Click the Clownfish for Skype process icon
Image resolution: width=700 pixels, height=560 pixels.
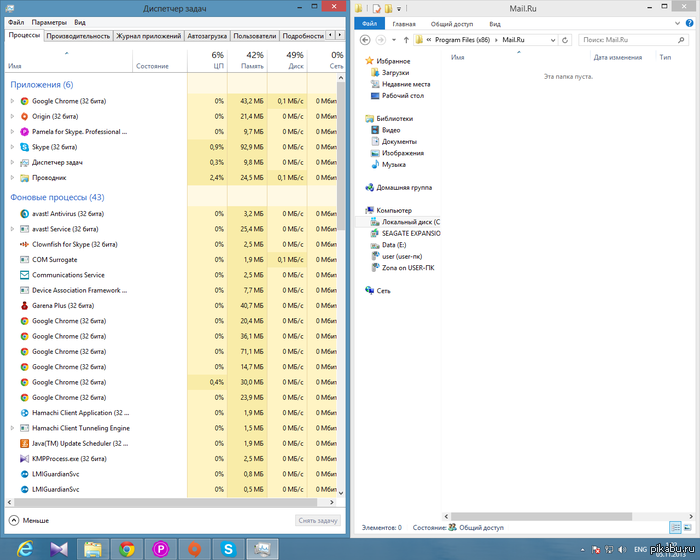pos(23,244)
